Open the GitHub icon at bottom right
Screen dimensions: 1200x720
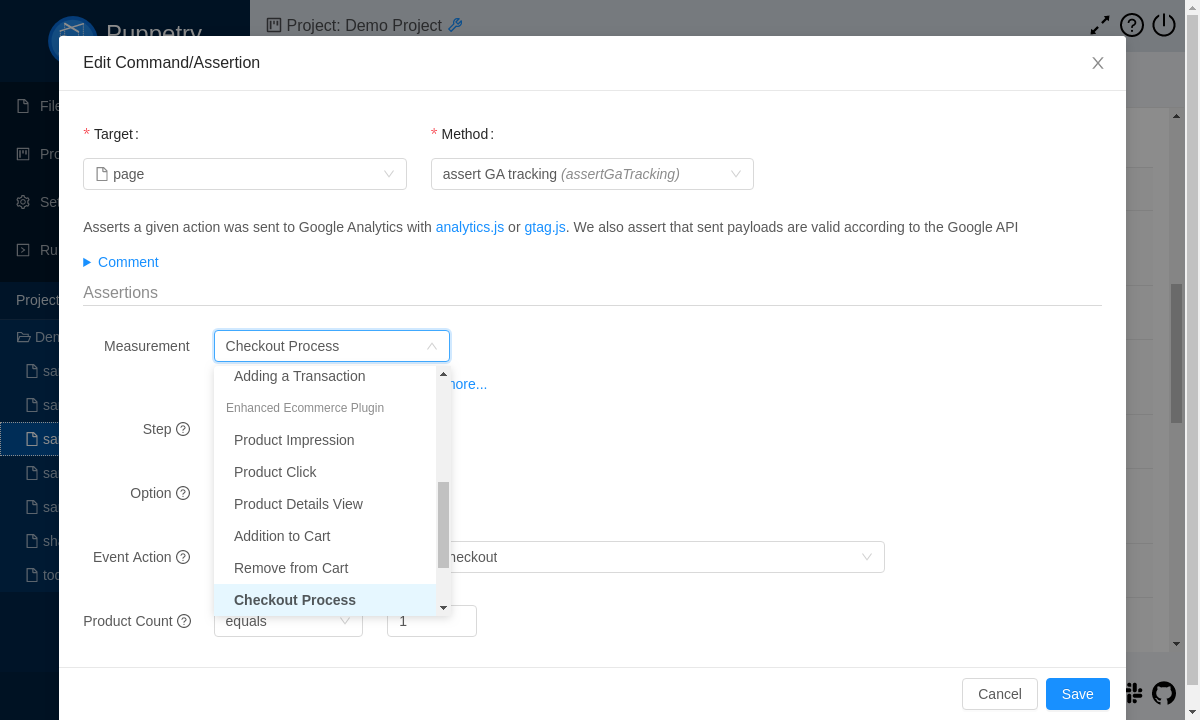1163,693
